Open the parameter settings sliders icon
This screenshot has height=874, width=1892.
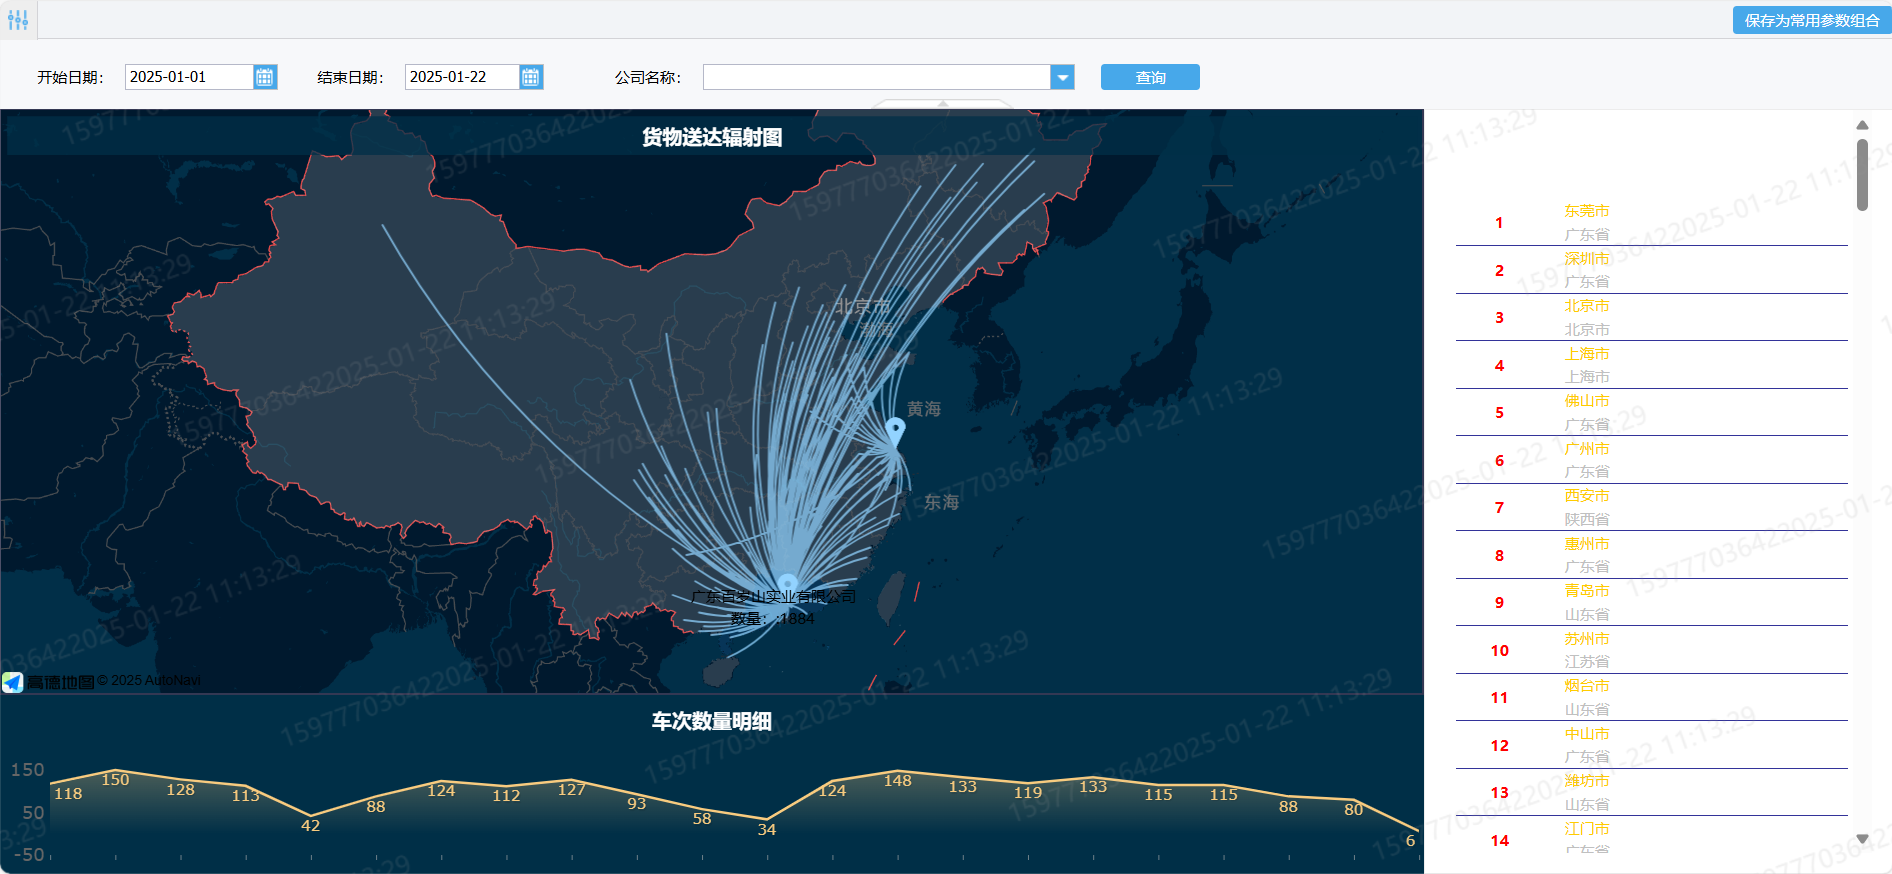pyautogui.click(x=18, y=20)
